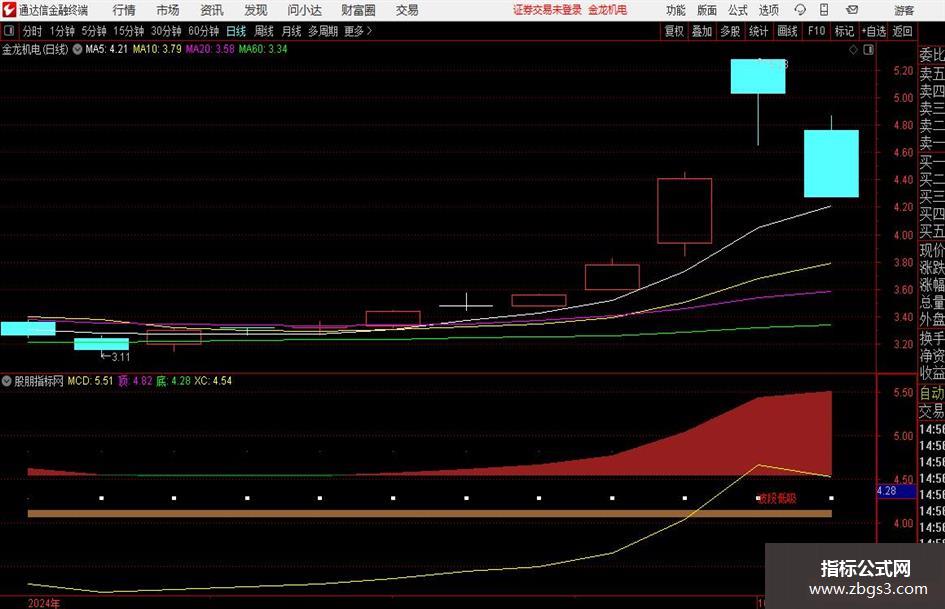The image size is (945, 609).
Task: Click the customer service headset icon
Action: [x=800, y=10]
